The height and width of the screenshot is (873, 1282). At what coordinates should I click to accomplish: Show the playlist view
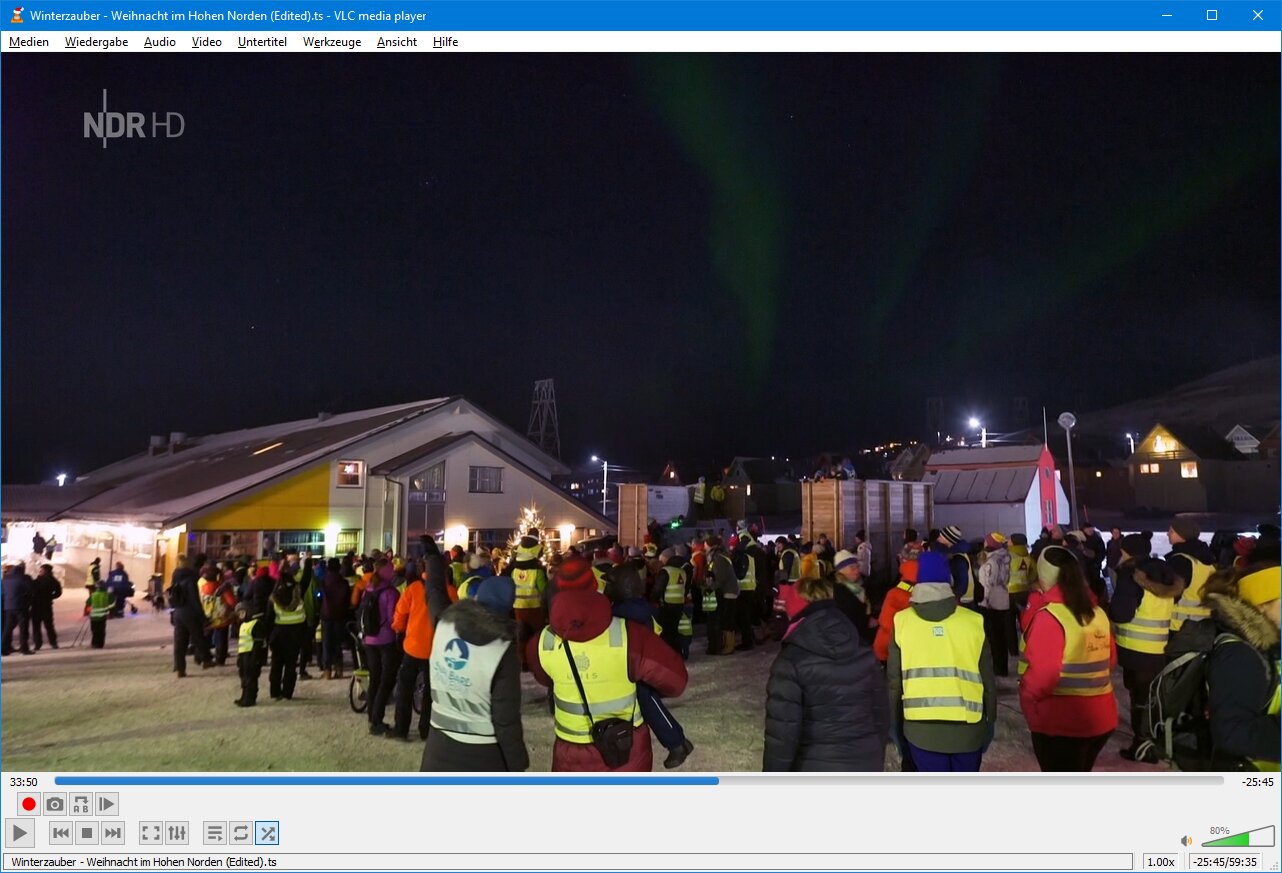[x=214, y=833]
